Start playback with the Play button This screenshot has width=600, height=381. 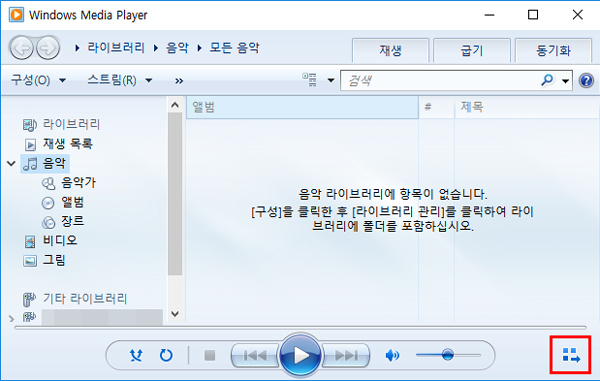(x=300, y=355)
